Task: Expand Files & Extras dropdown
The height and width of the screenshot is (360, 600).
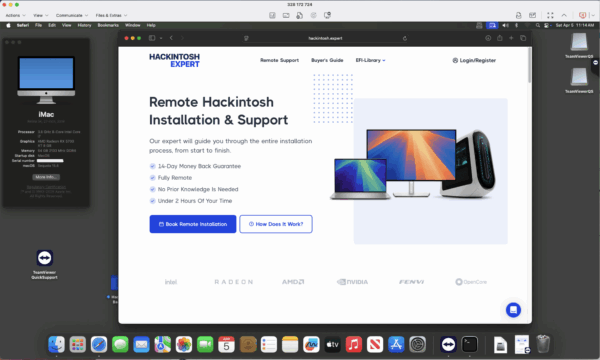Action: (111, 15)
